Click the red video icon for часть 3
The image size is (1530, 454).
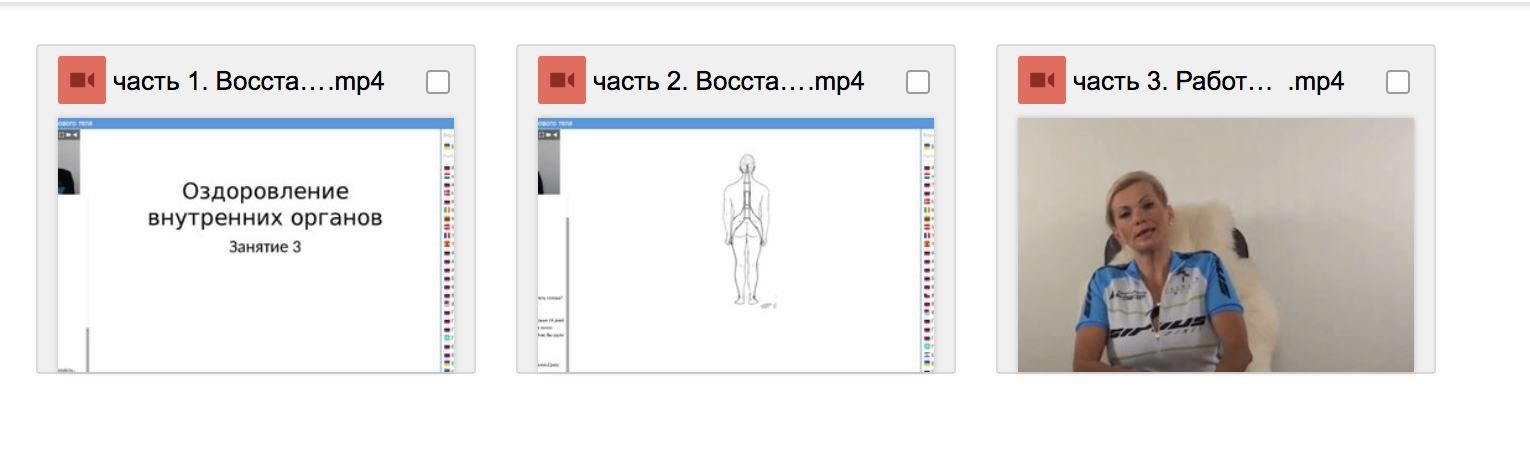click(1042, 80)
